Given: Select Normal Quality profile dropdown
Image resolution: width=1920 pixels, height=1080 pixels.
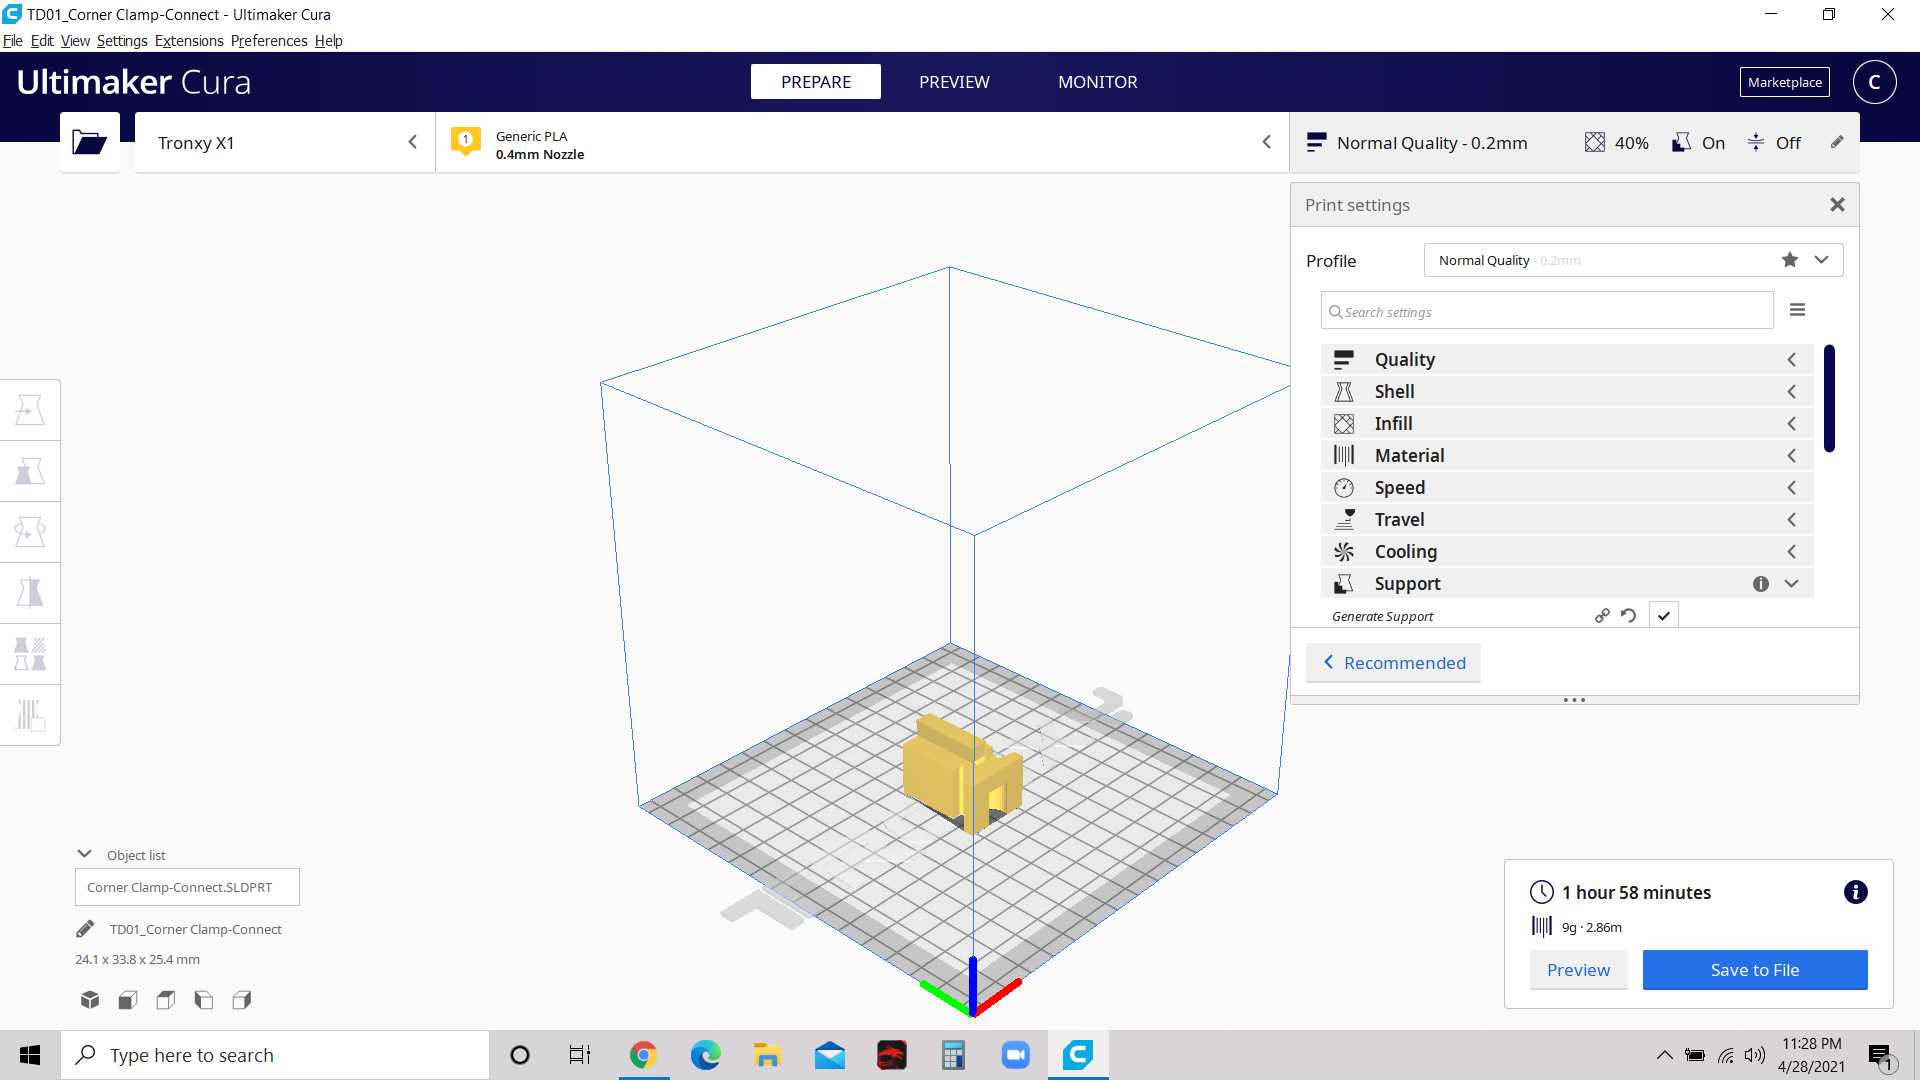Looking at the screenshot, I should pyautogui.click(x=1631, y=260).
